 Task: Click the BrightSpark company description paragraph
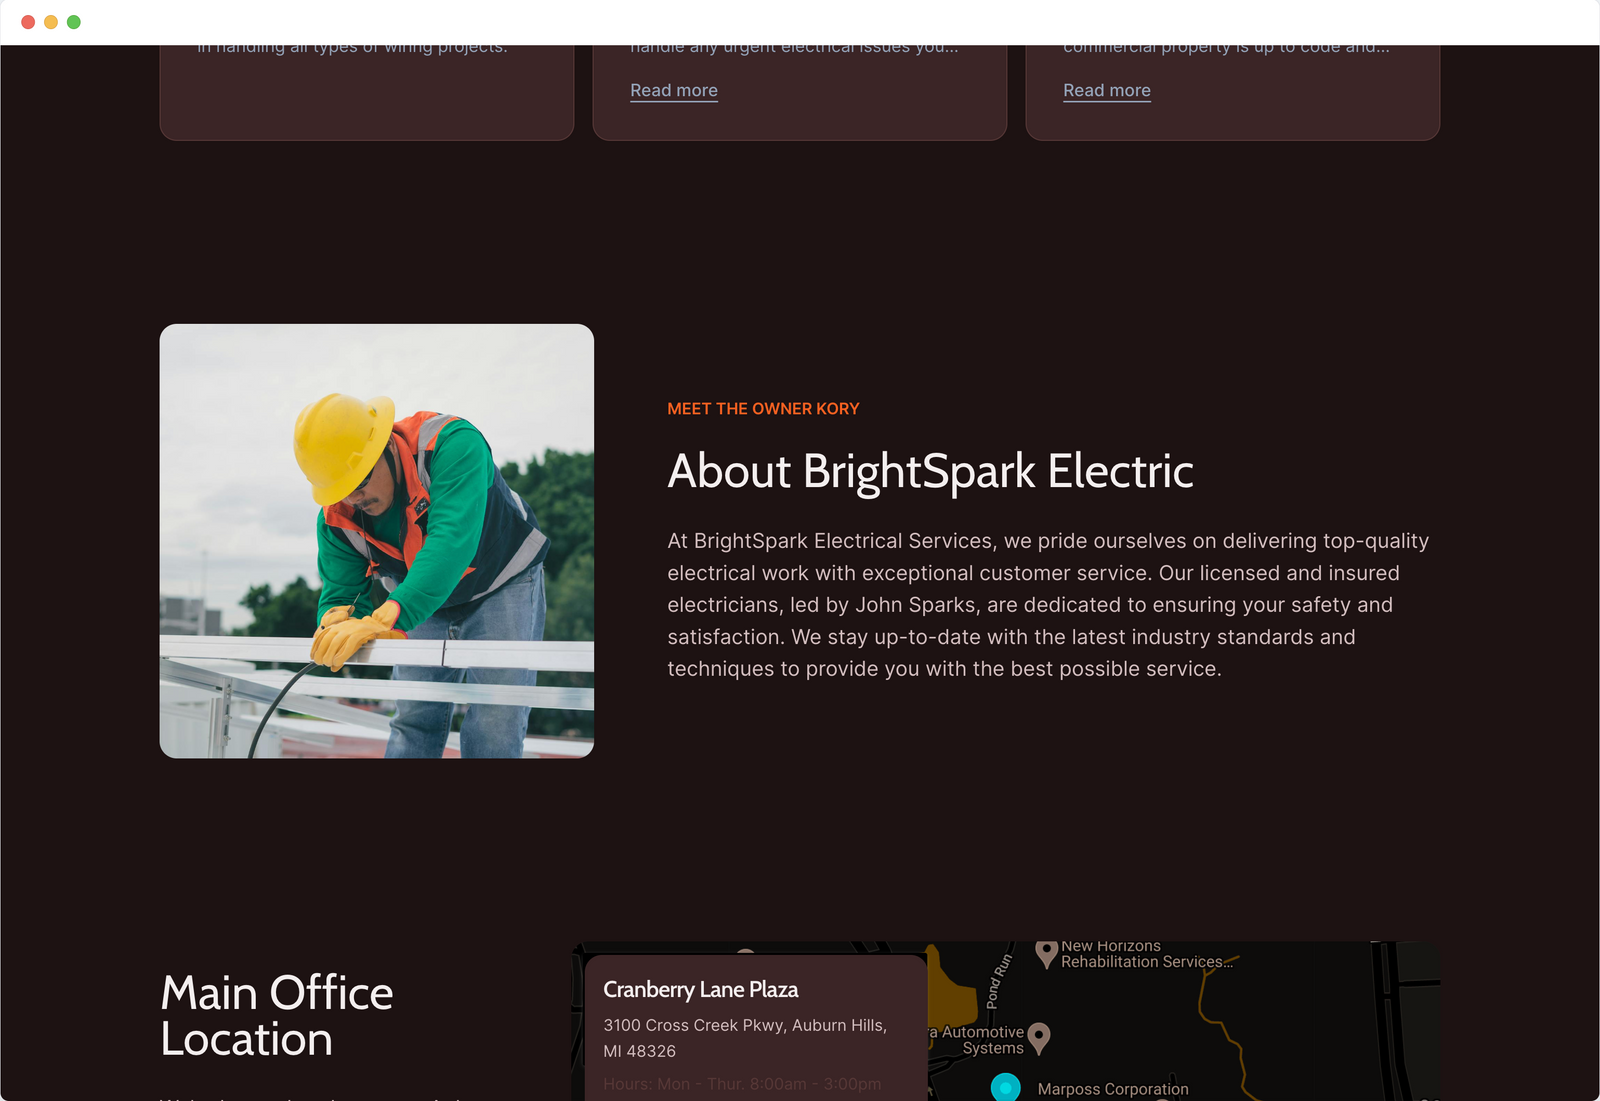(x=1048, y=605)
